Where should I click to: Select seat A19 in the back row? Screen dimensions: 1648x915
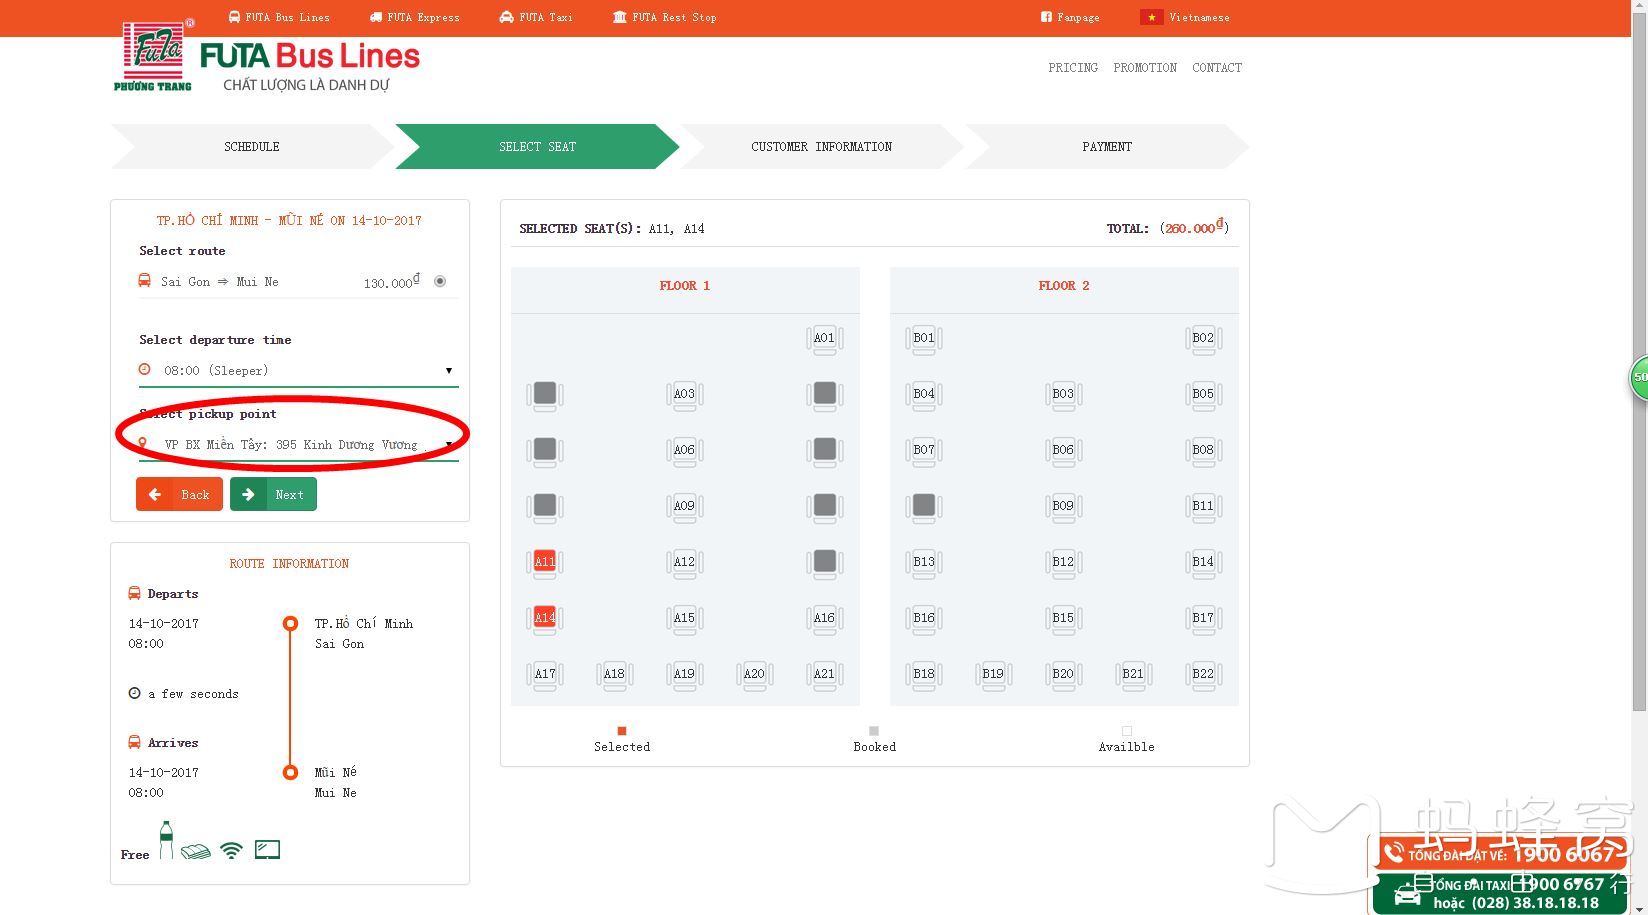click(x=684, y=674)
